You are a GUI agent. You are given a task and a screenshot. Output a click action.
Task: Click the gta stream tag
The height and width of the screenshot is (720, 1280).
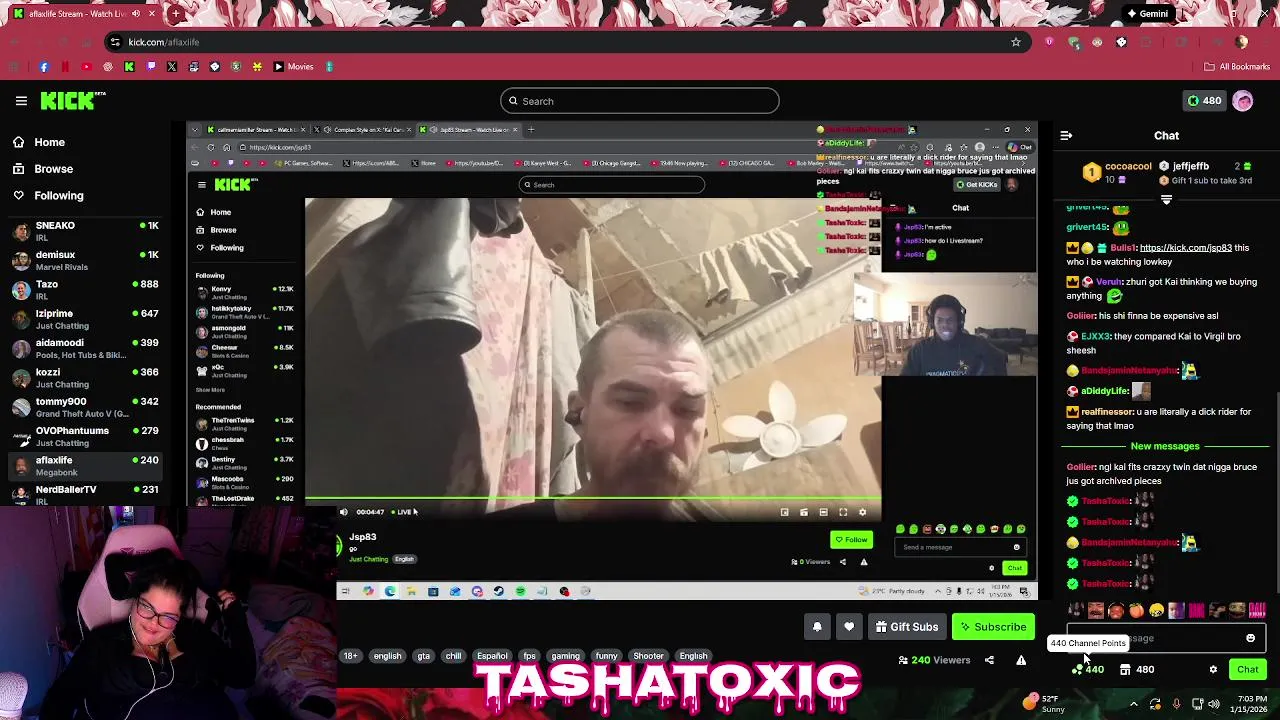(424, 656)
